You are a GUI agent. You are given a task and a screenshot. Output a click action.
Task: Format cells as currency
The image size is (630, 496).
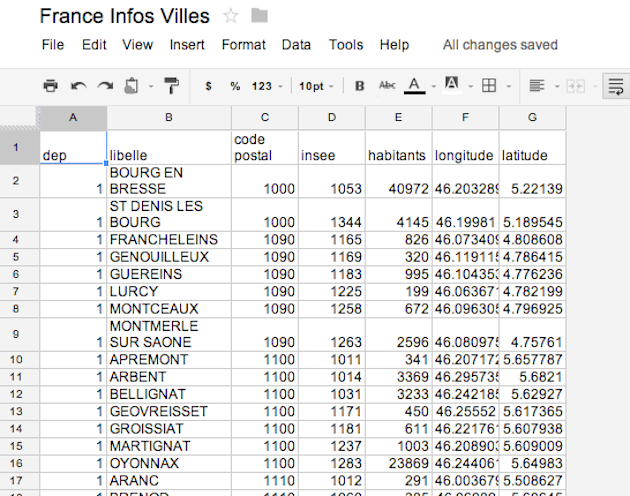click(x=208, y=86)
